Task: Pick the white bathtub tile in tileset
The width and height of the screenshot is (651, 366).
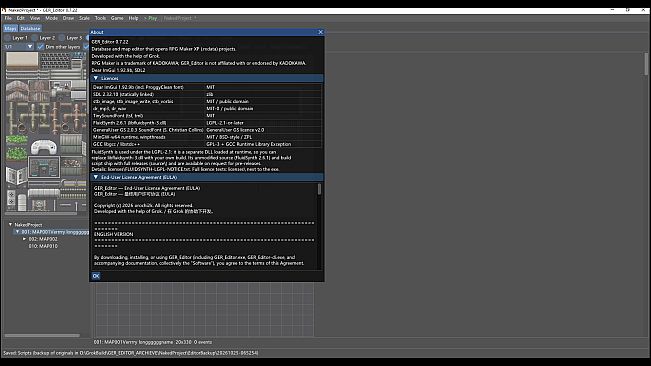Action: tap(44, 147)
